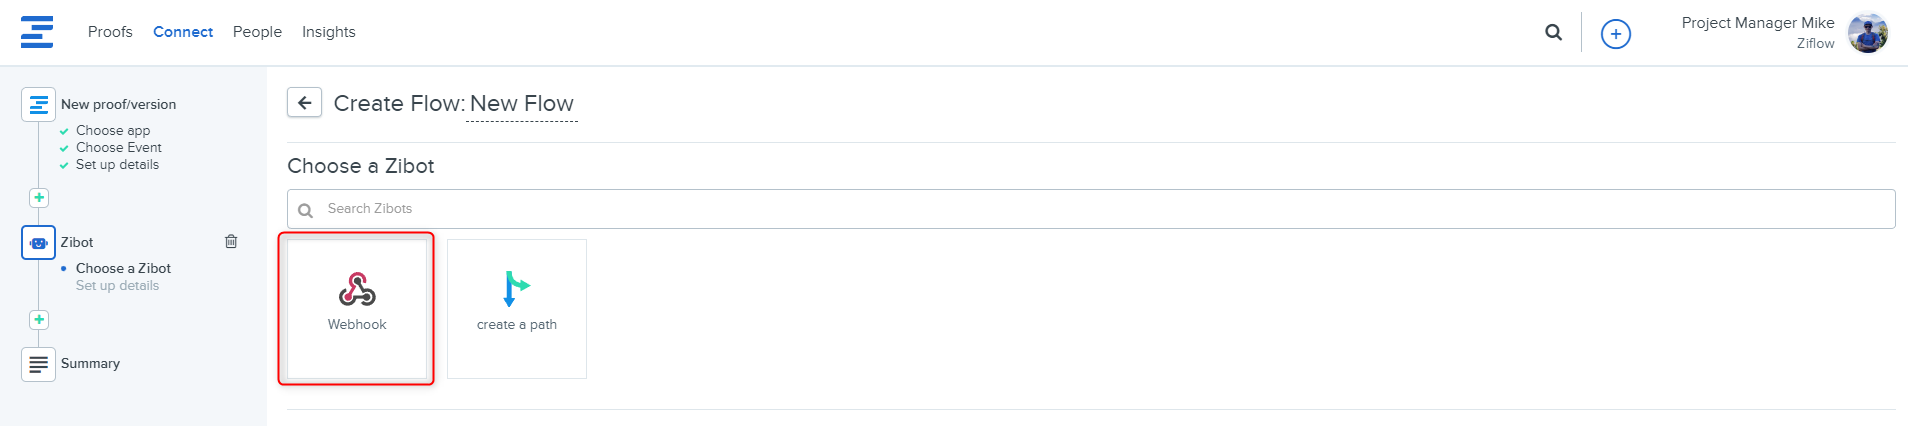Viewport: 1908px width, 426px height.
Task: Open the search magnifier in header
Action: pos(1553,32)
